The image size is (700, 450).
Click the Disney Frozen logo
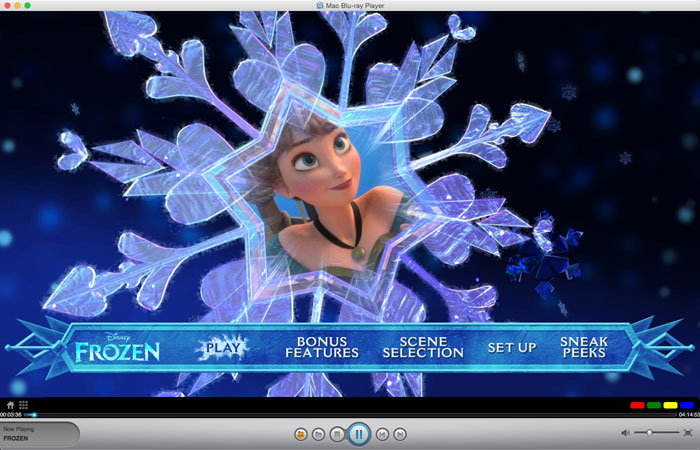117,347
